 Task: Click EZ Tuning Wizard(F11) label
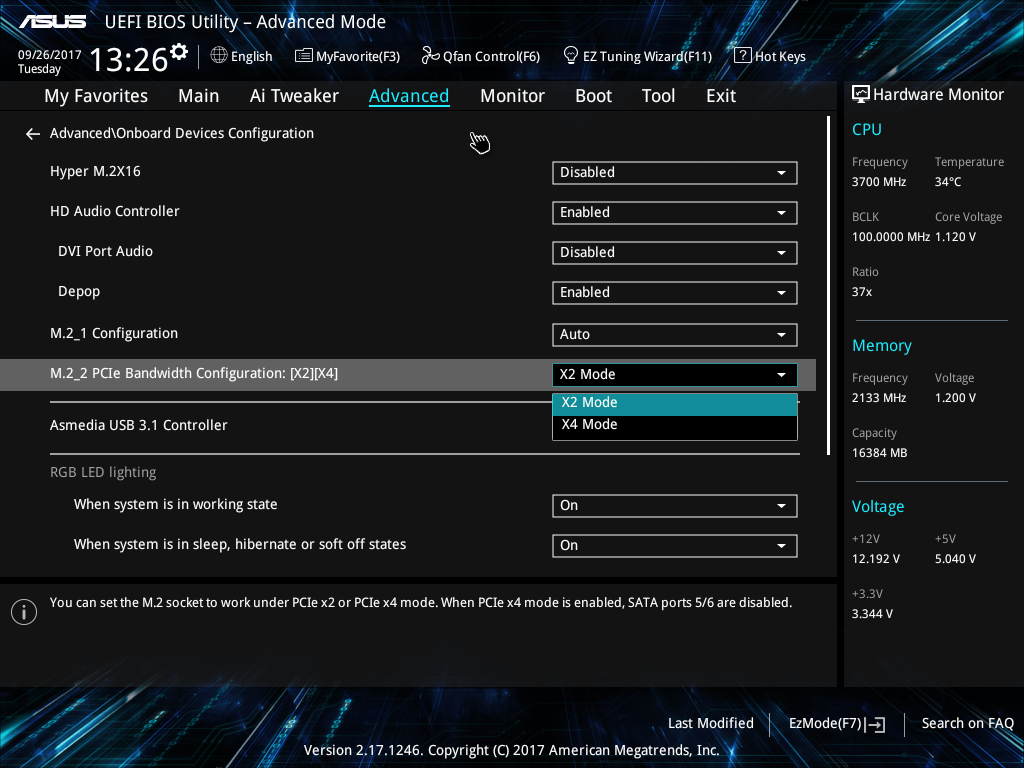pyautogui.click(x=647, y=57)
